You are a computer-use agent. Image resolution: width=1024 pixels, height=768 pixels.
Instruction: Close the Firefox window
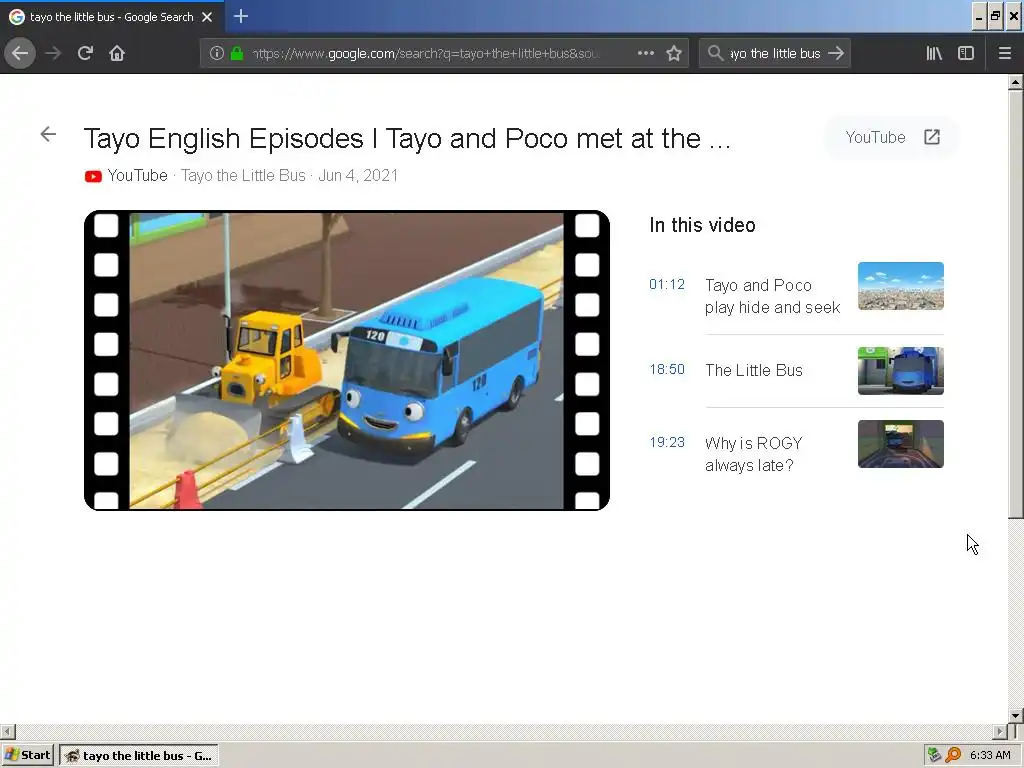click(x=1014, y=17)
